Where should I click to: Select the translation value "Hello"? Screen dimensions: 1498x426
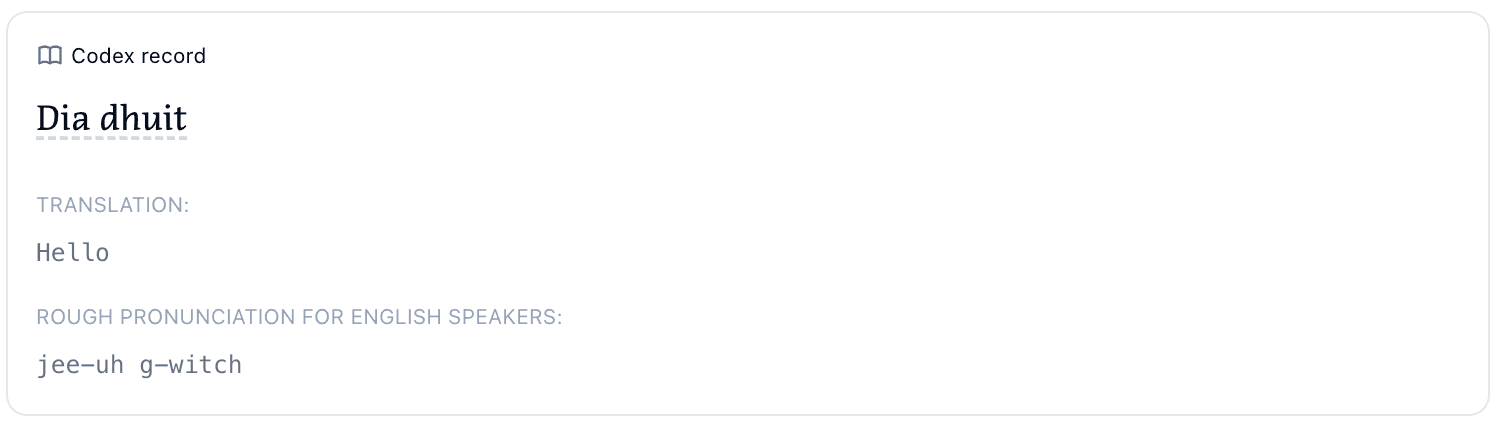[73, 253]
